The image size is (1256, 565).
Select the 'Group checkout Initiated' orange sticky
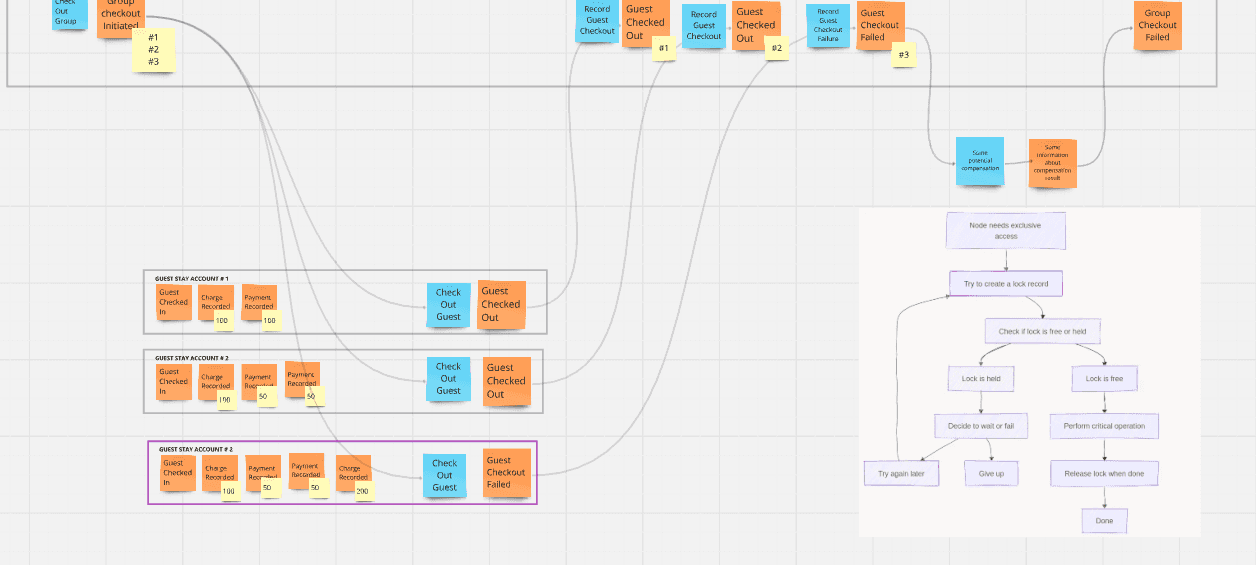click(121, 18)
